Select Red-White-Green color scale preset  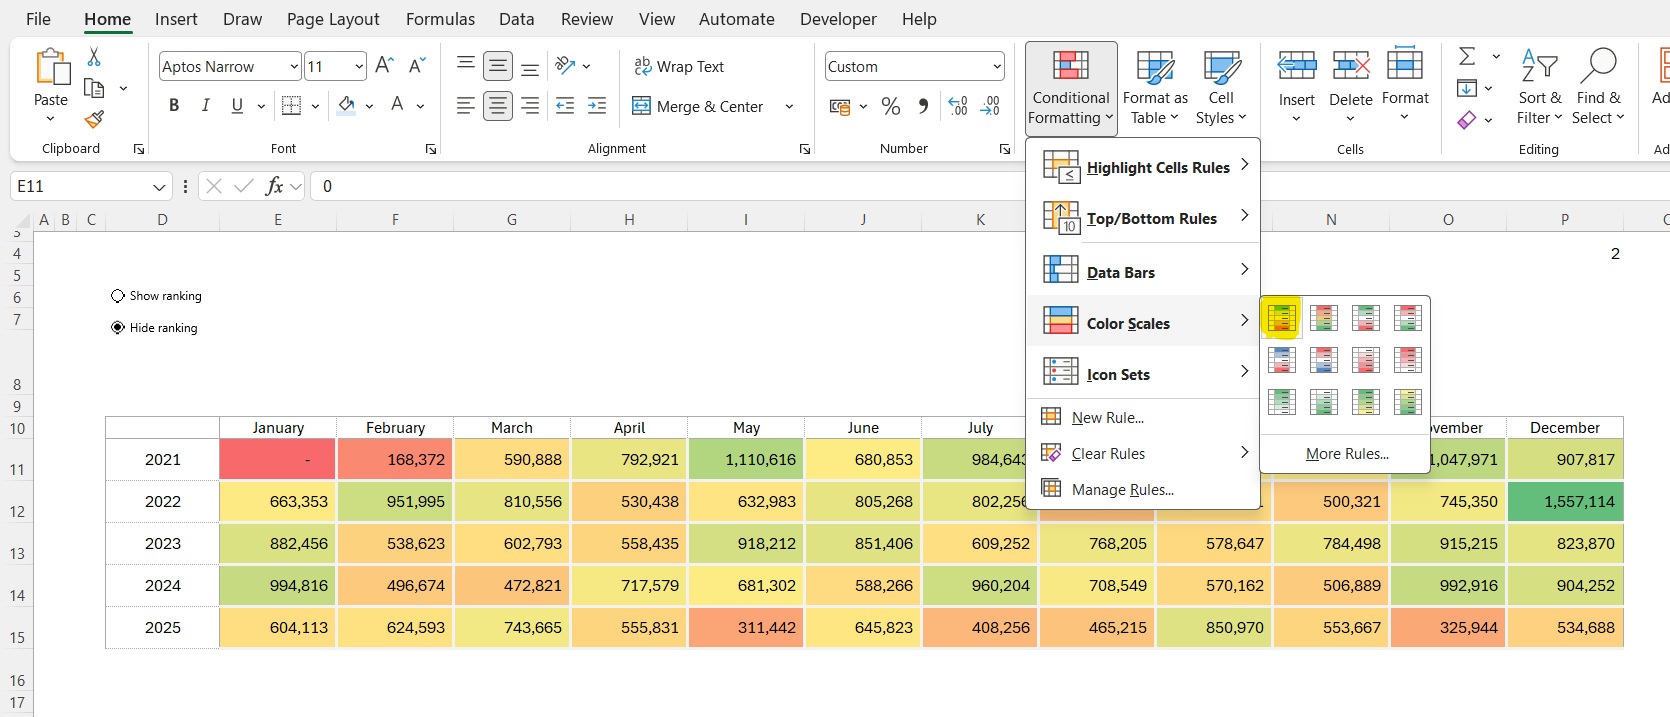1407,318
